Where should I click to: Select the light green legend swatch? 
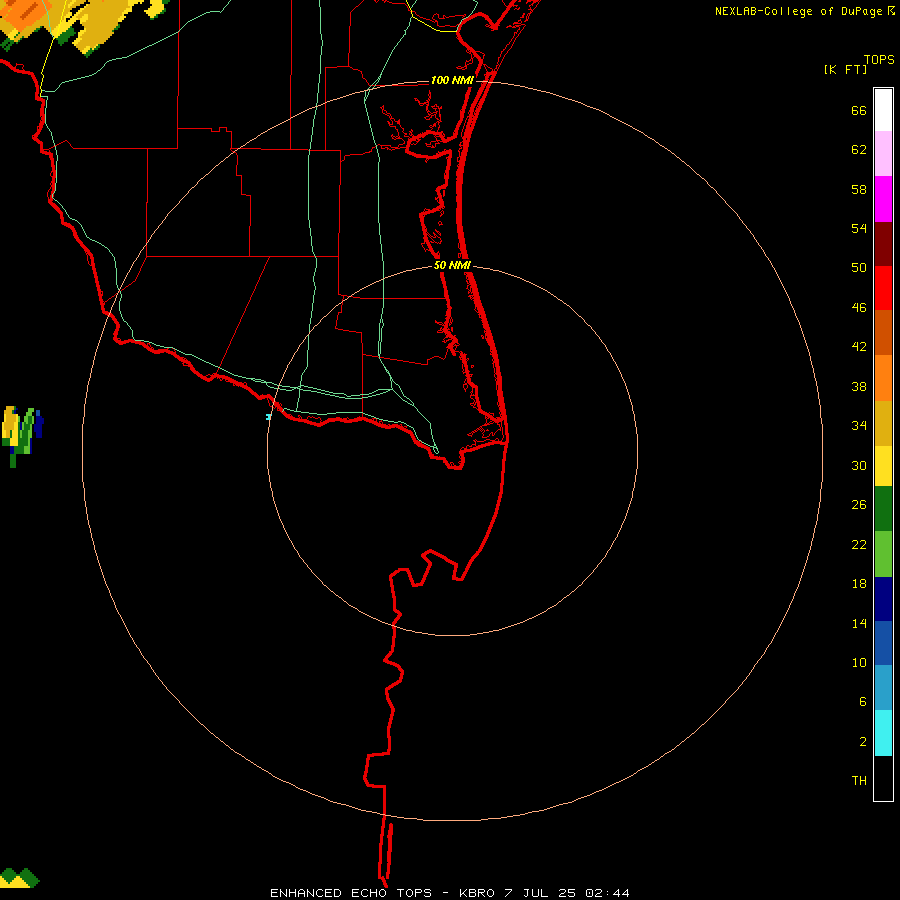click(883, 554)
